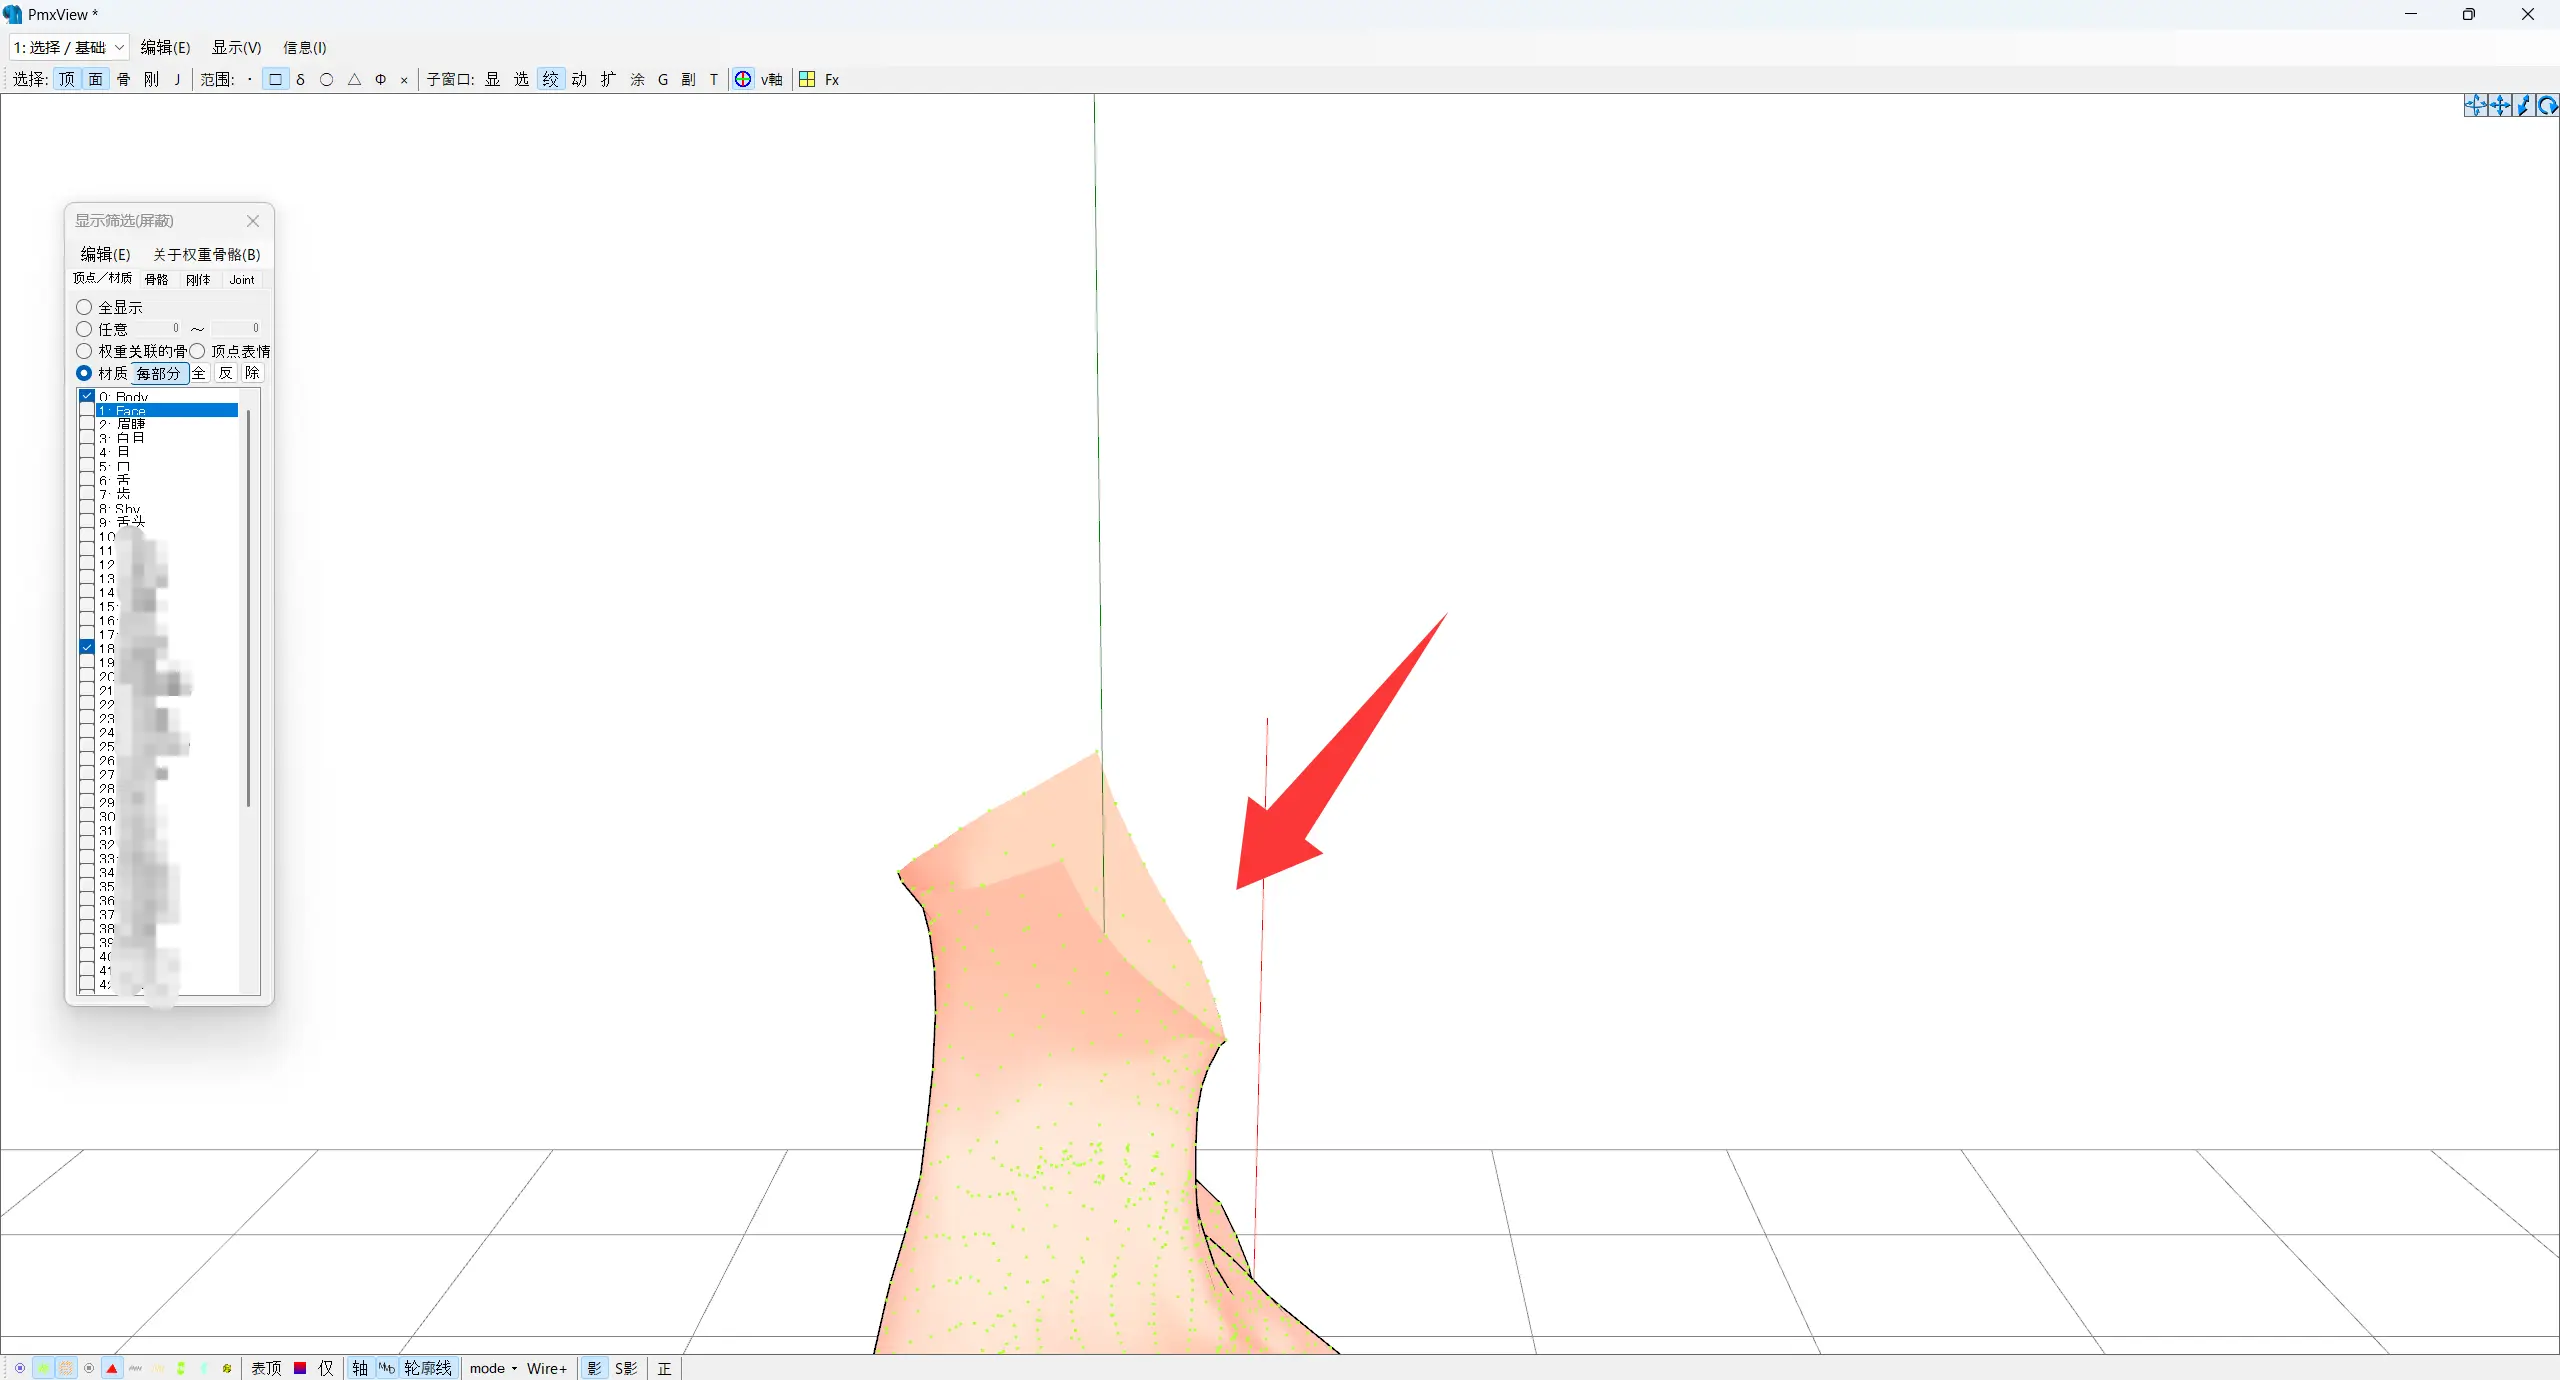Viewport: 2560px width, 1380px height.
Task: Click the four-color grid icon beside Fx
Action: tap(807, 80)
